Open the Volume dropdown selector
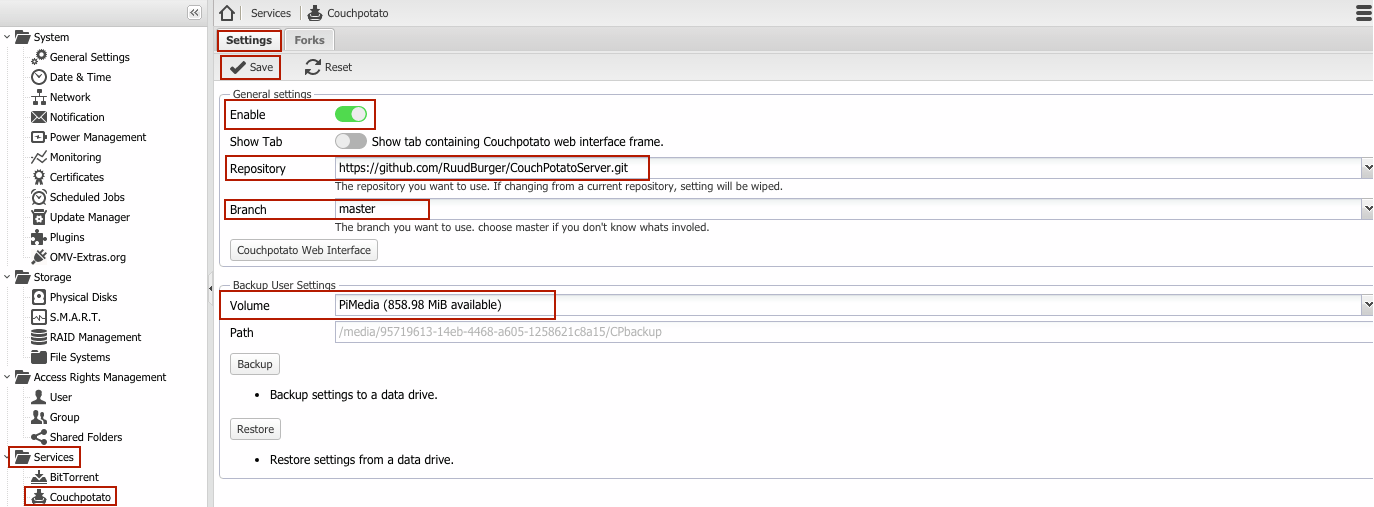Screen dimensions: 1374x507 tap(1367, 305)
